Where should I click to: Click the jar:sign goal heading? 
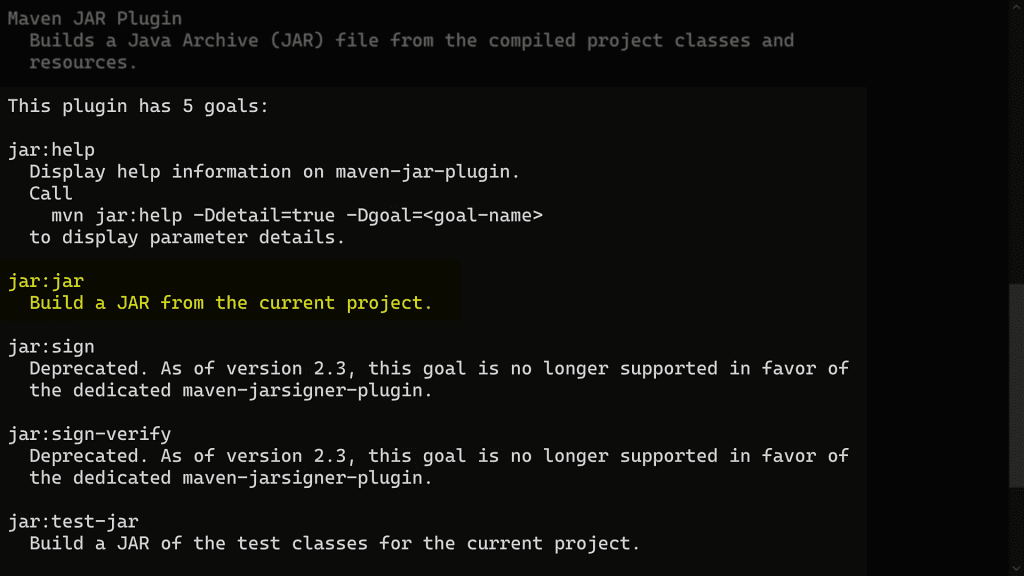pyautogui.click(x=51, y=347)
